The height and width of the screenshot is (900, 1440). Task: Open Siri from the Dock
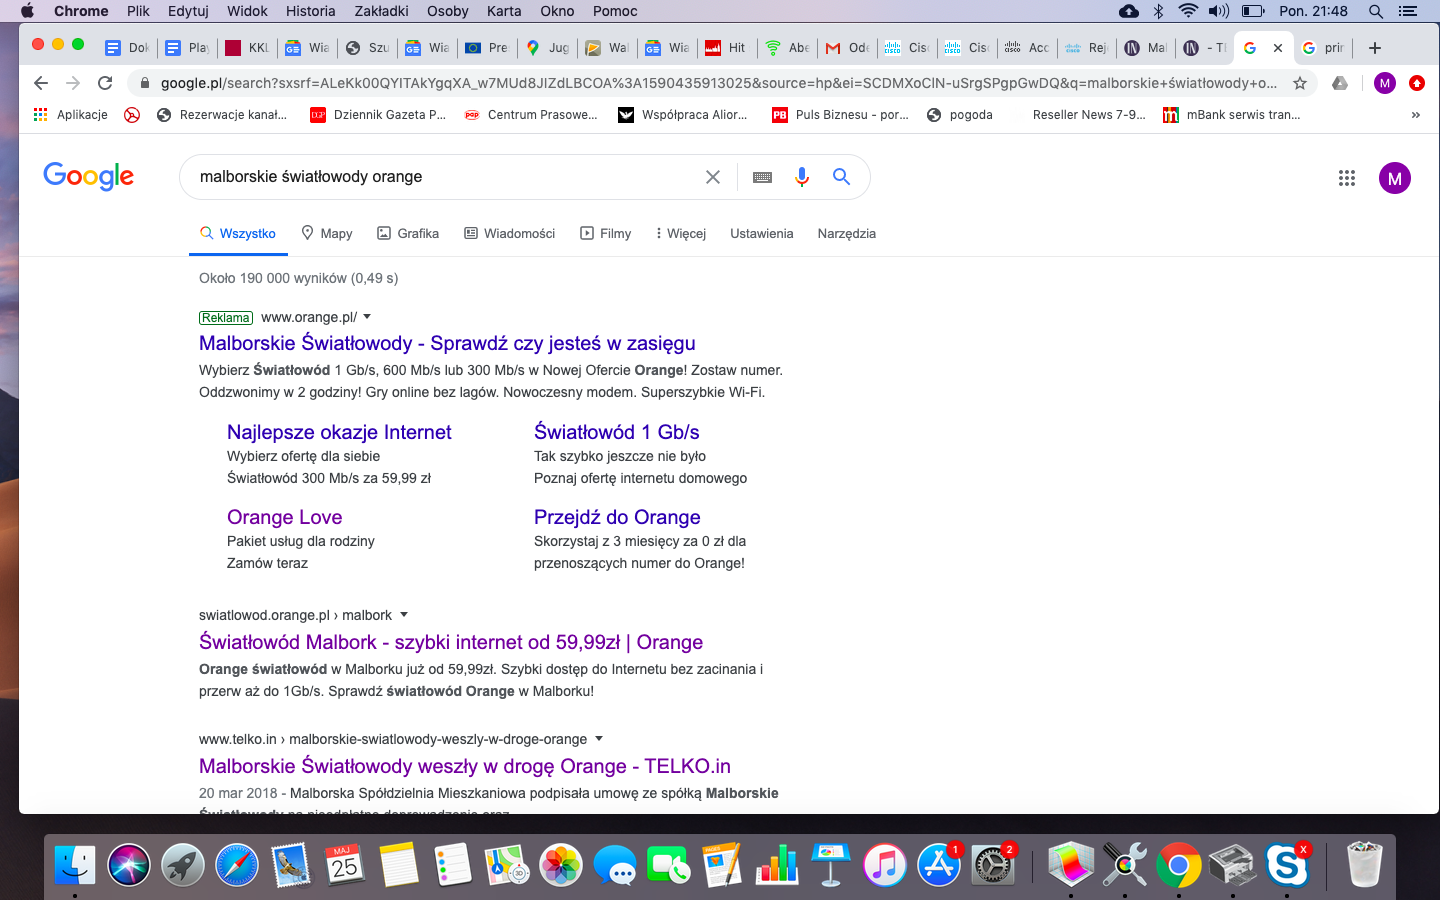pyautogui.click(x=129, y=865)
